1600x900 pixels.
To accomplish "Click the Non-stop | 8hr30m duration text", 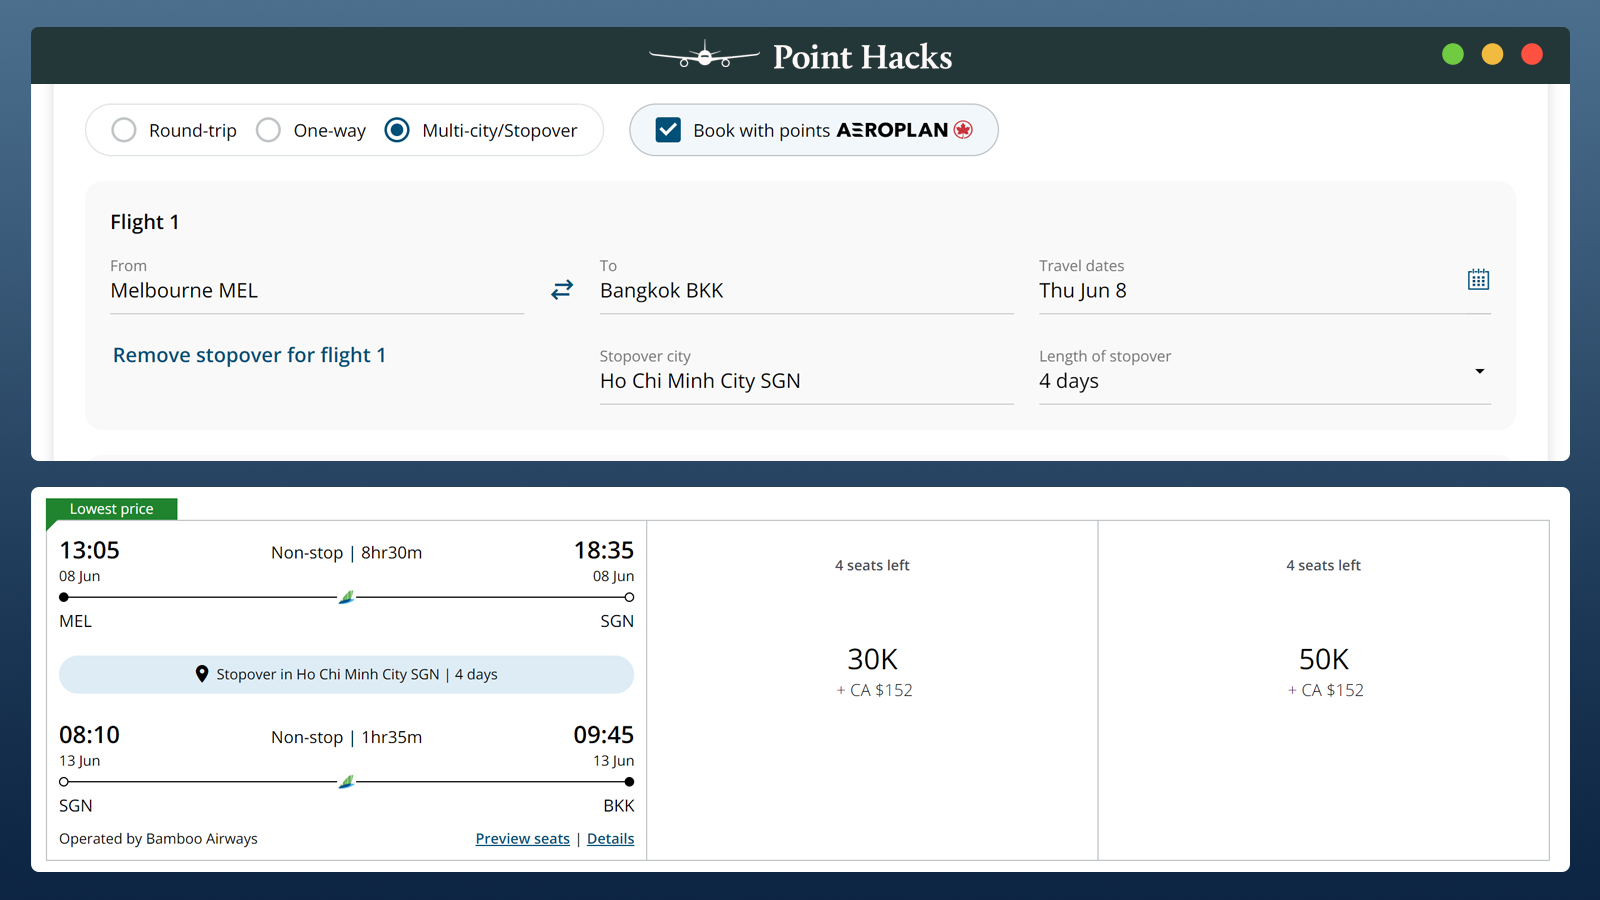I will pos(346,552).
